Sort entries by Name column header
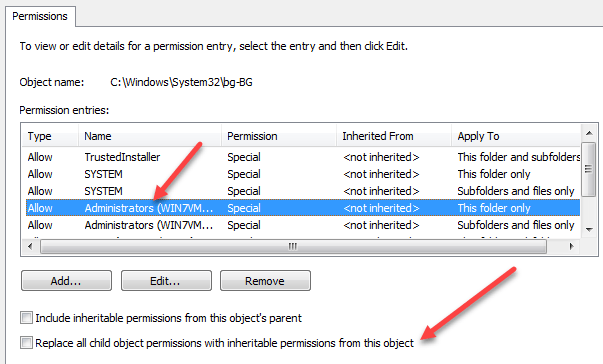The image size is (603, 364). point(150,136)
